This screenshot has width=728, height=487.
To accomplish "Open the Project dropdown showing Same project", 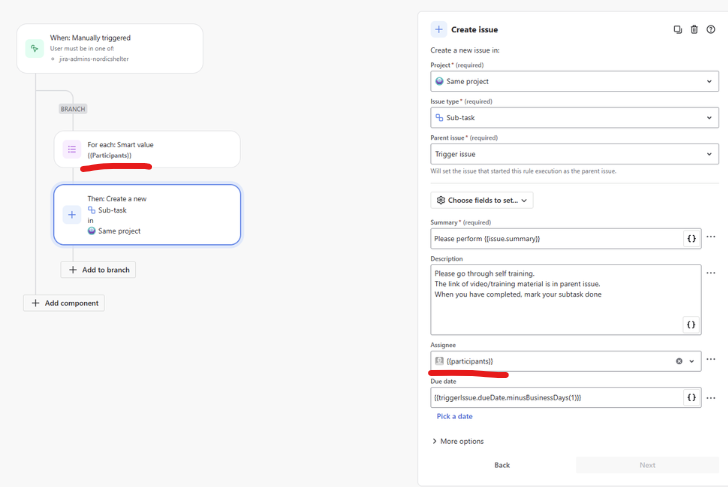I will (574, 81).
